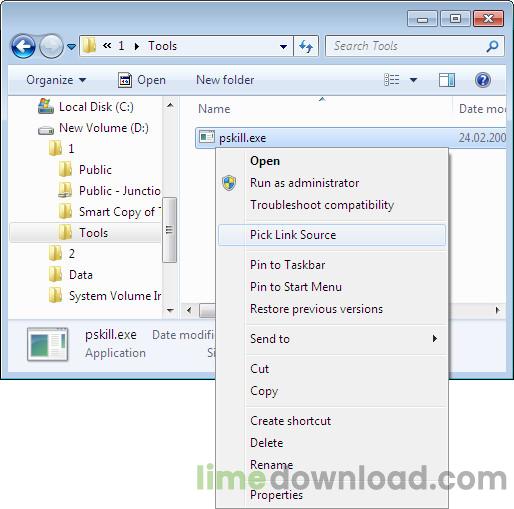Click the Back navigation arrow
Image resolution: width=514 pixels, height=509 pixels.
tap(23, 46)
